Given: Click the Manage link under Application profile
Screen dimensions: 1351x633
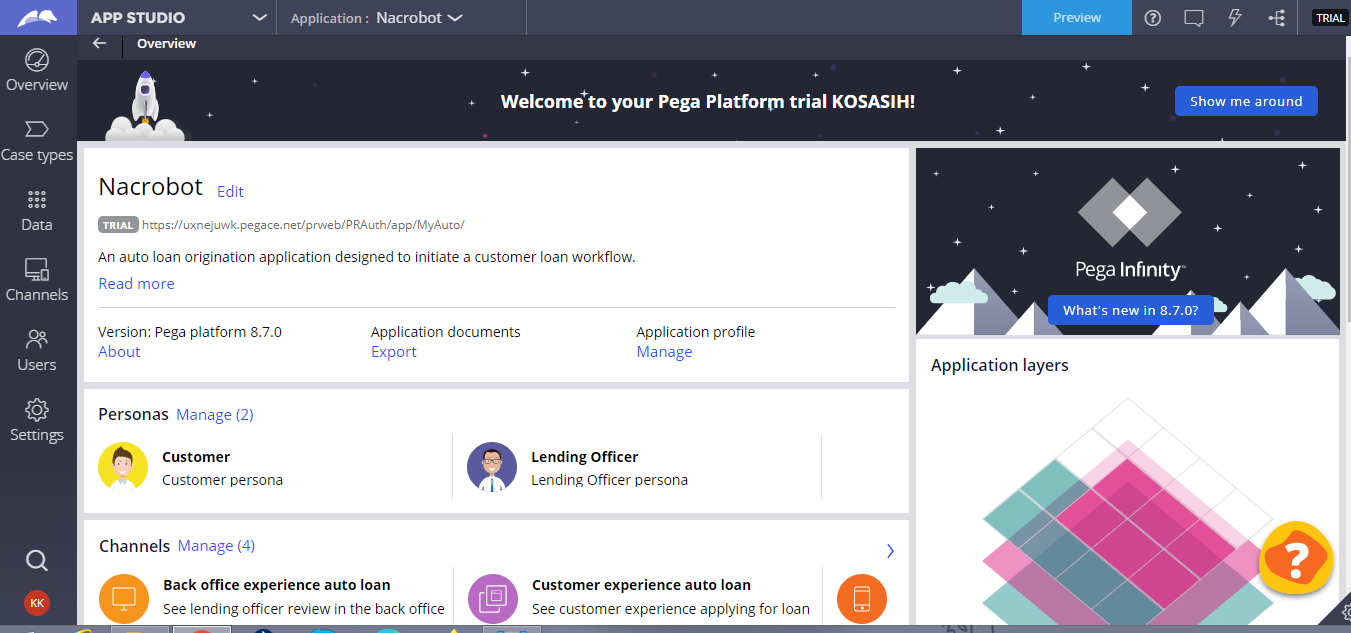Looking at the screenshot, I should coord(664,352).
